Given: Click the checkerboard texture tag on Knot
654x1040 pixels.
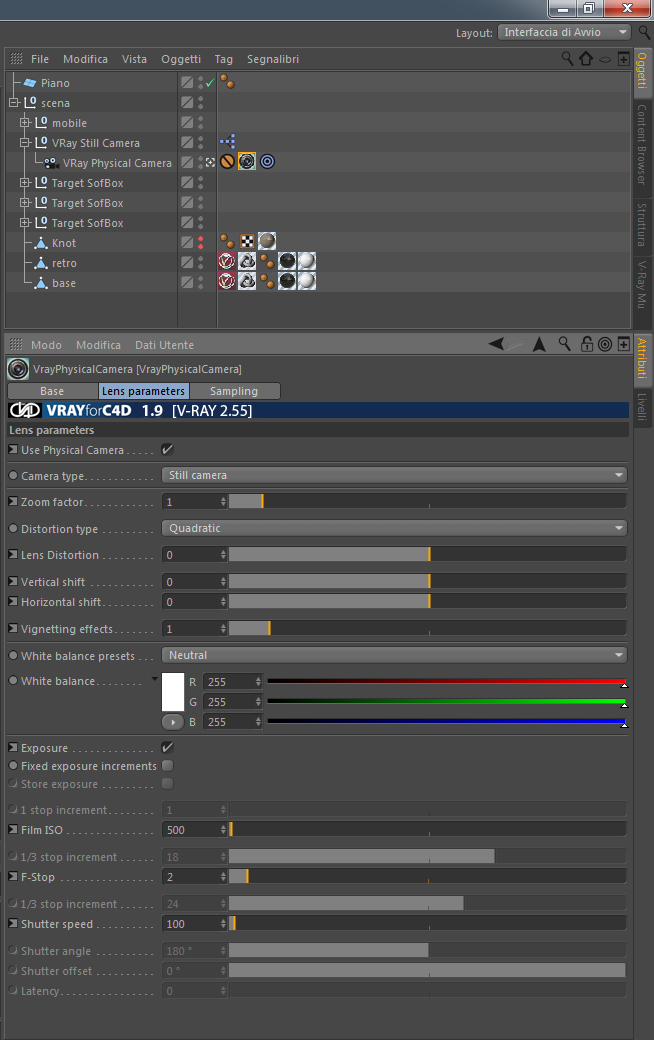Looking at the screenshot, I should pos(247,241).
